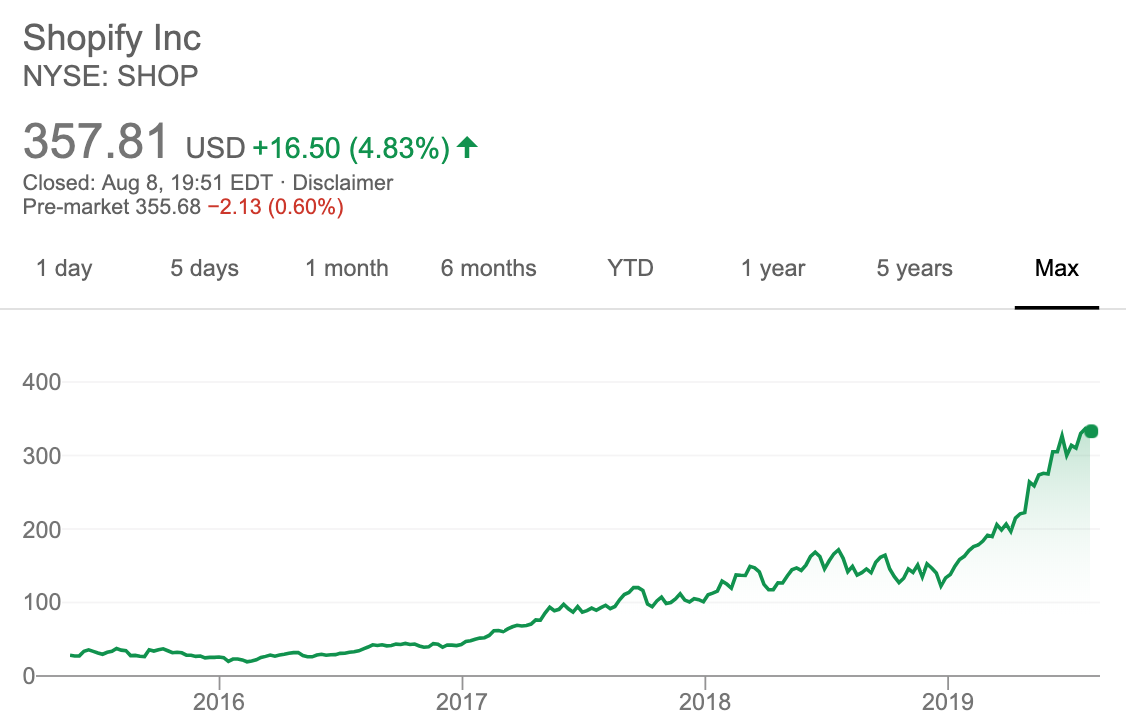Click the −2.13 (0.60%) pre-market change
Screen dimensions: 1126x726
click(276, 207)
